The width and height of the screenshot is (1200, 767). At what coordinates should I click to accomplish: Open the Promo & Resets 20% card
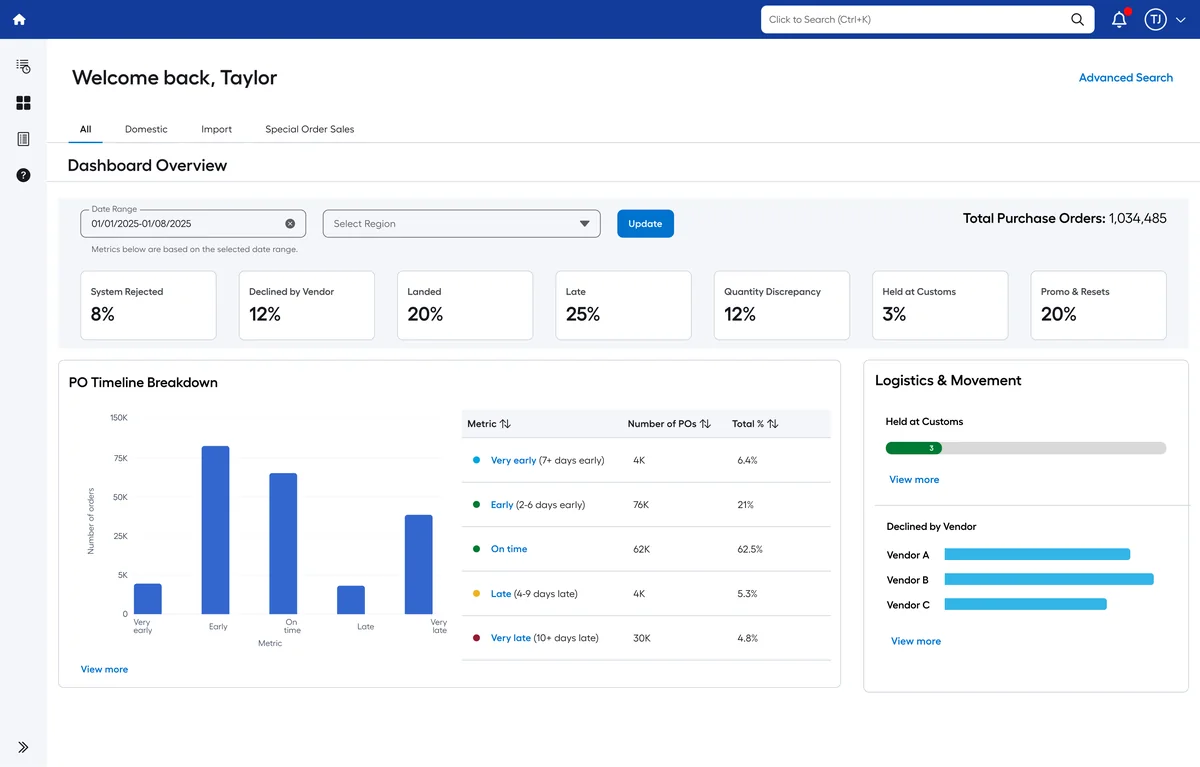coord(1098,305)
